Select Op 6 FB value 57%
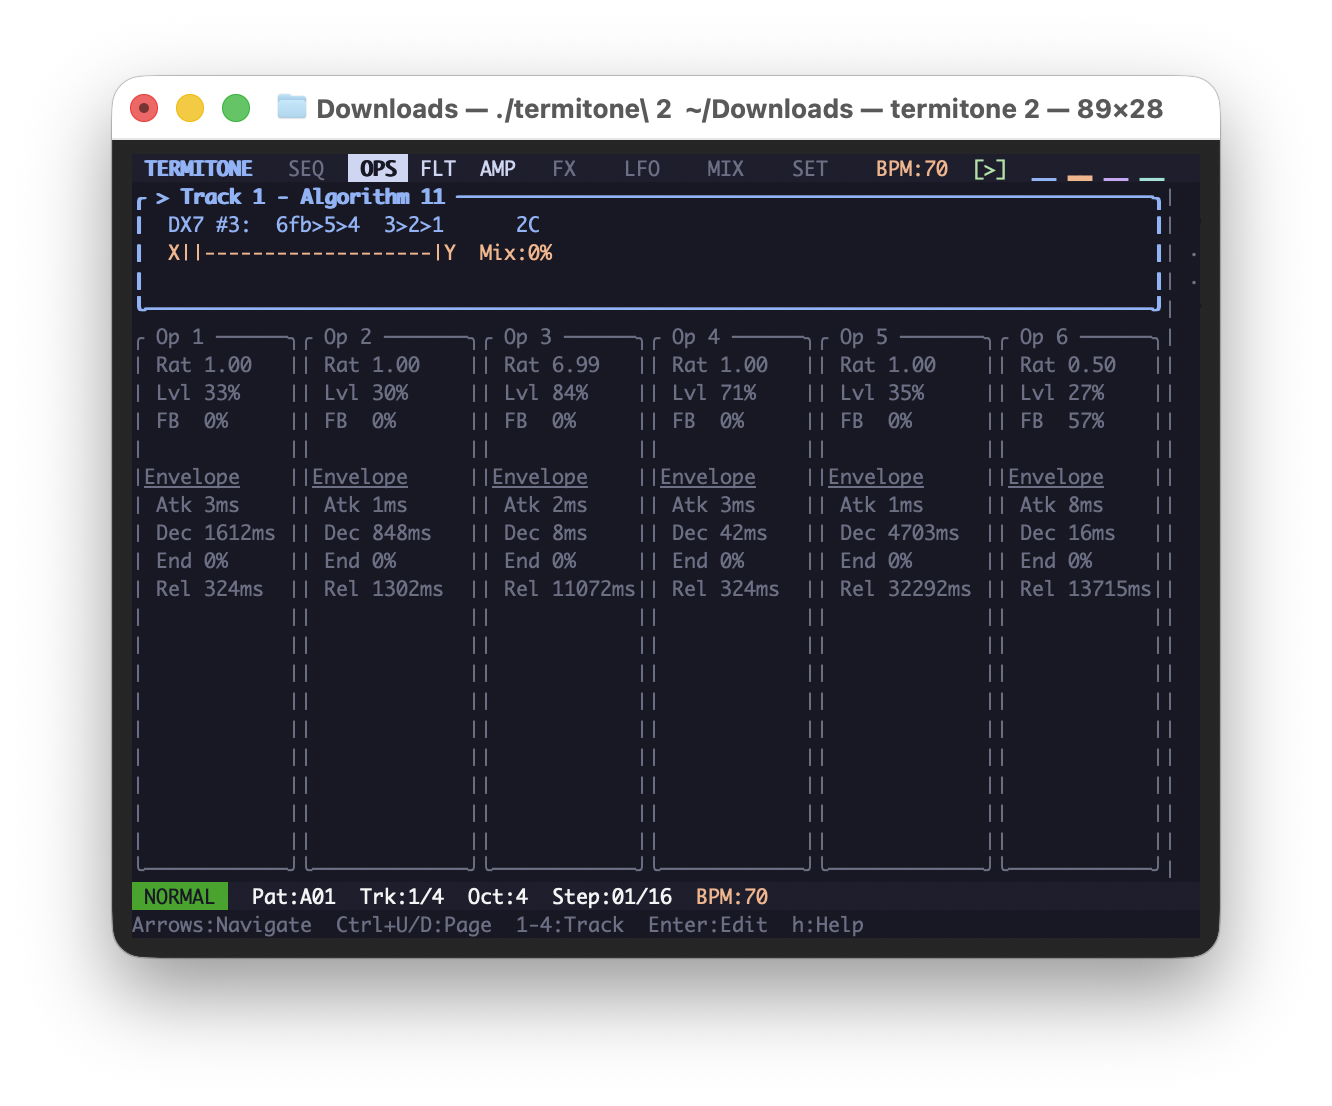Image resolution: width=1332 pixels, height=1106 pixels. pyautogui.click(x=1086, y=421)
